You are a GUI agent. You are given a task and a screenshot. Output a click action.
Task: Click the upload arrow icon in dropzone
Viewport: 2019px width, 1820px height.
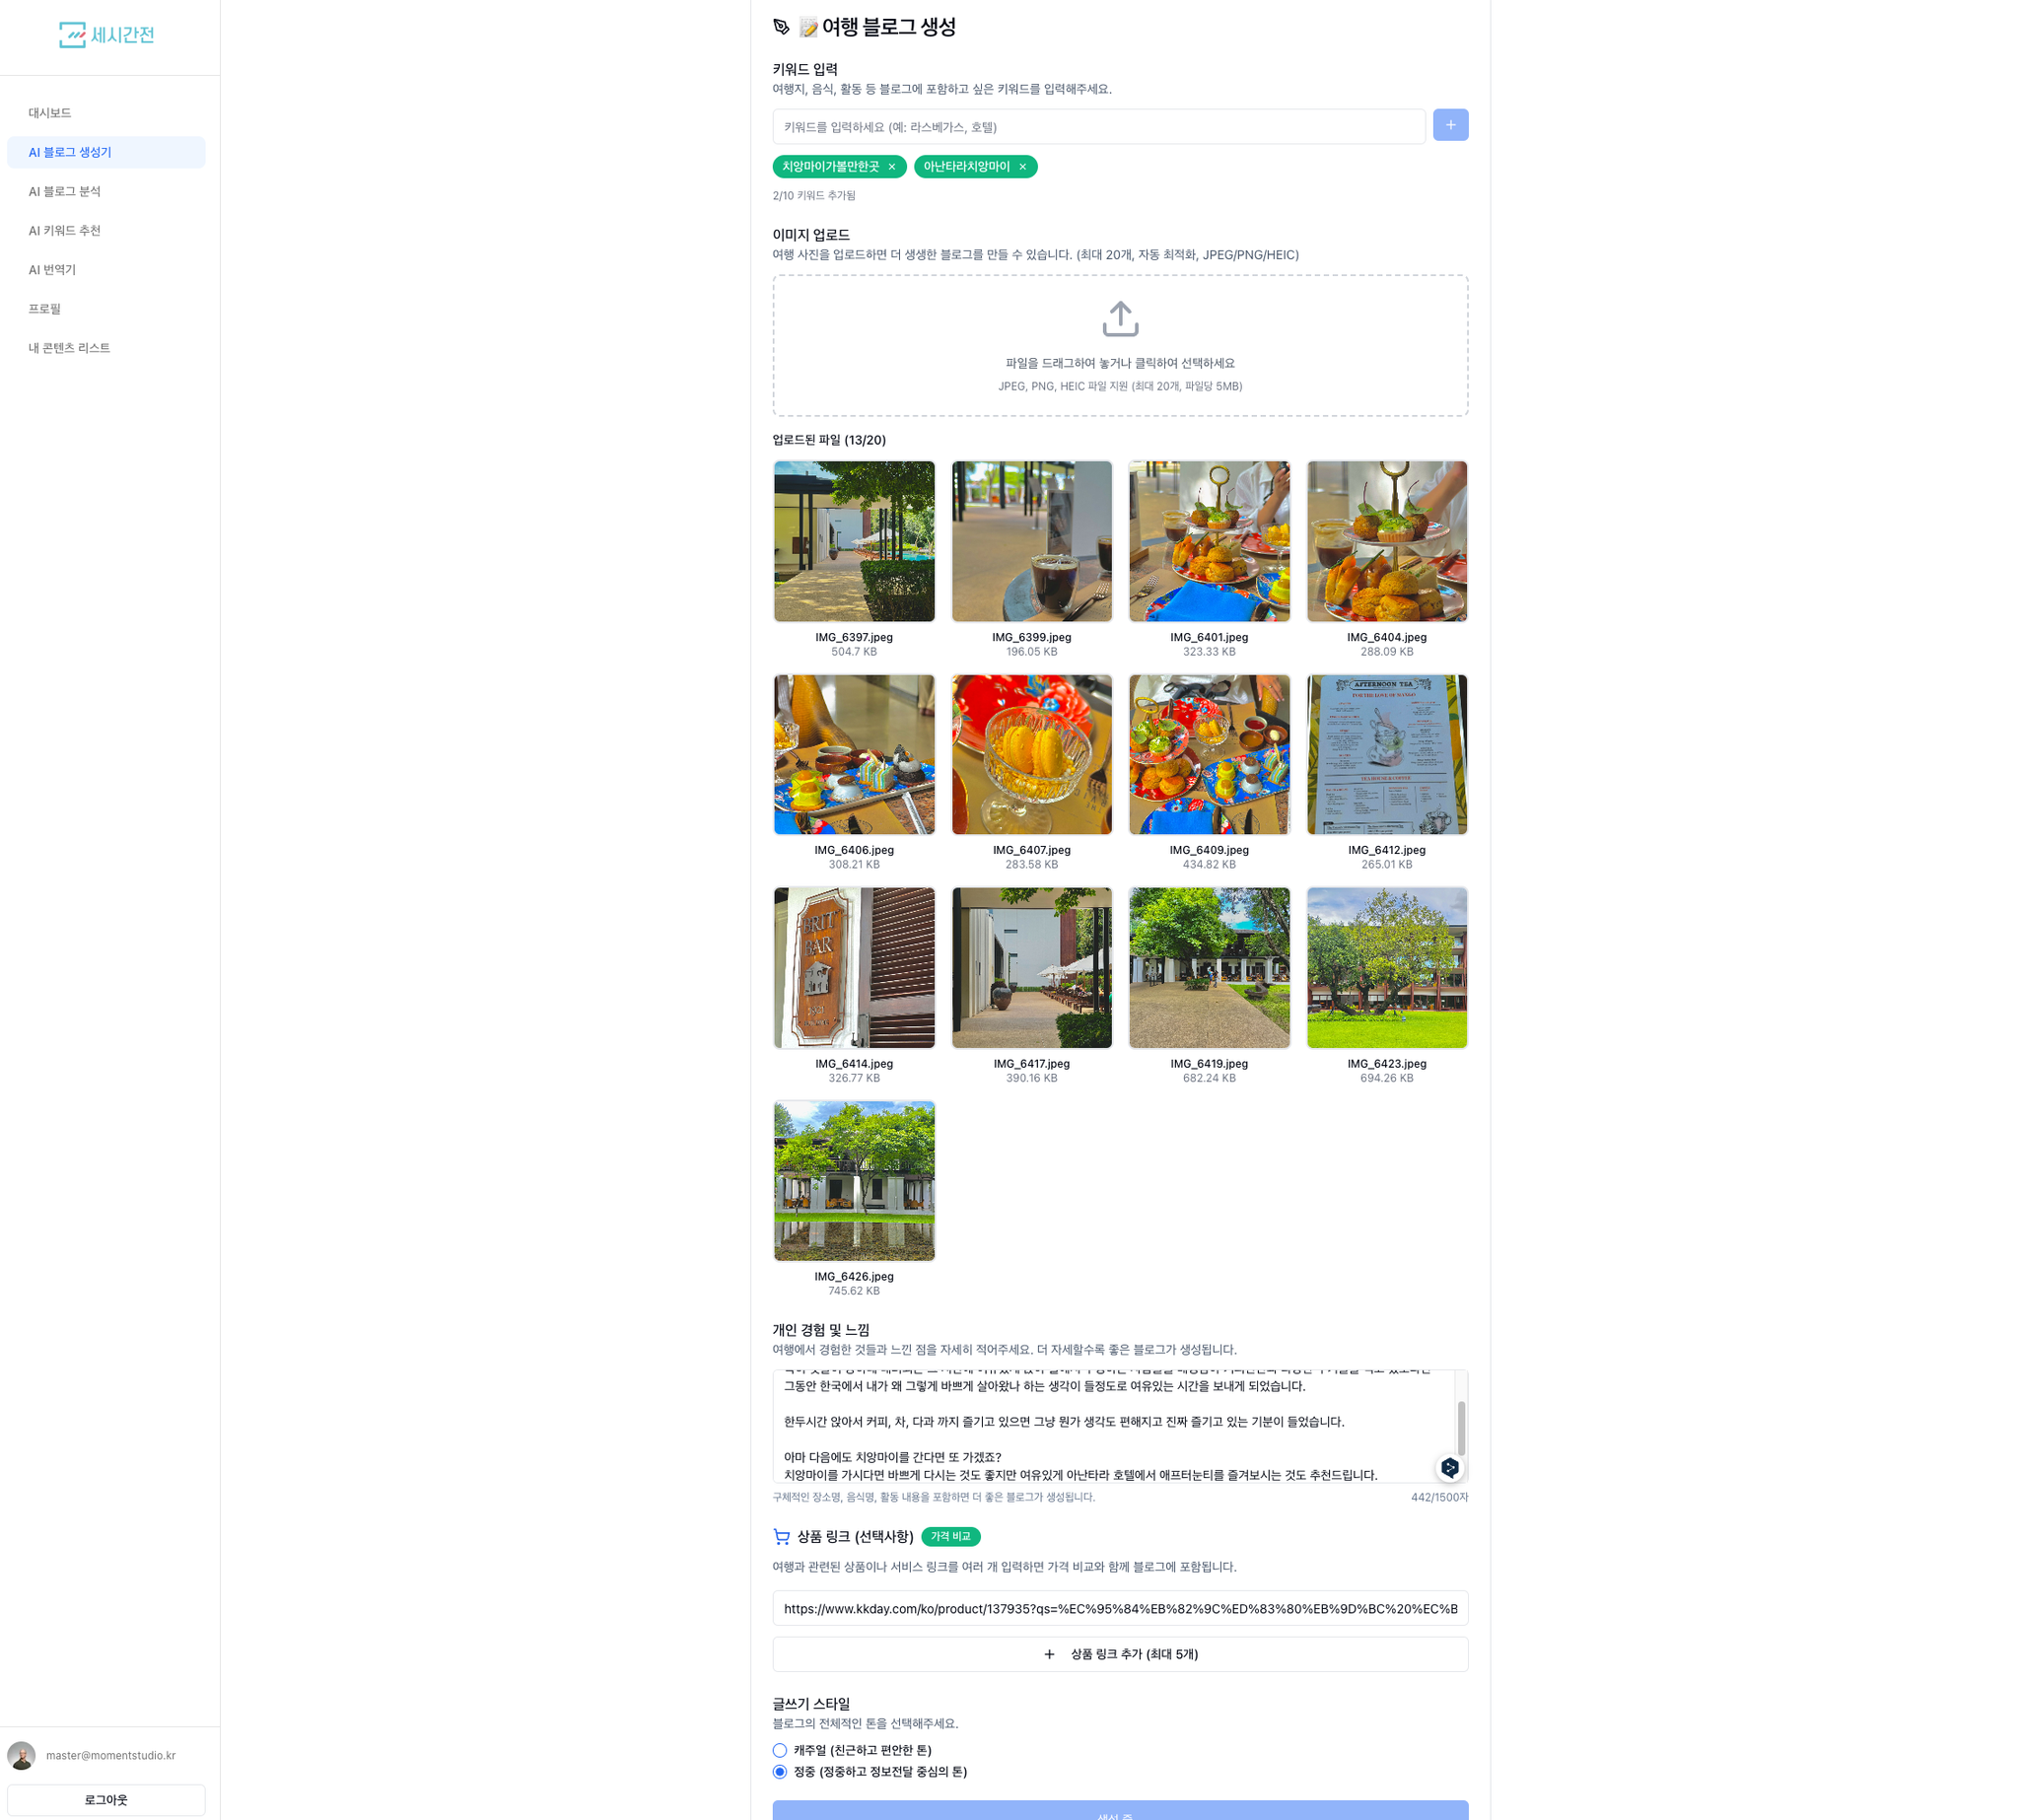[x=1120, y=319]
